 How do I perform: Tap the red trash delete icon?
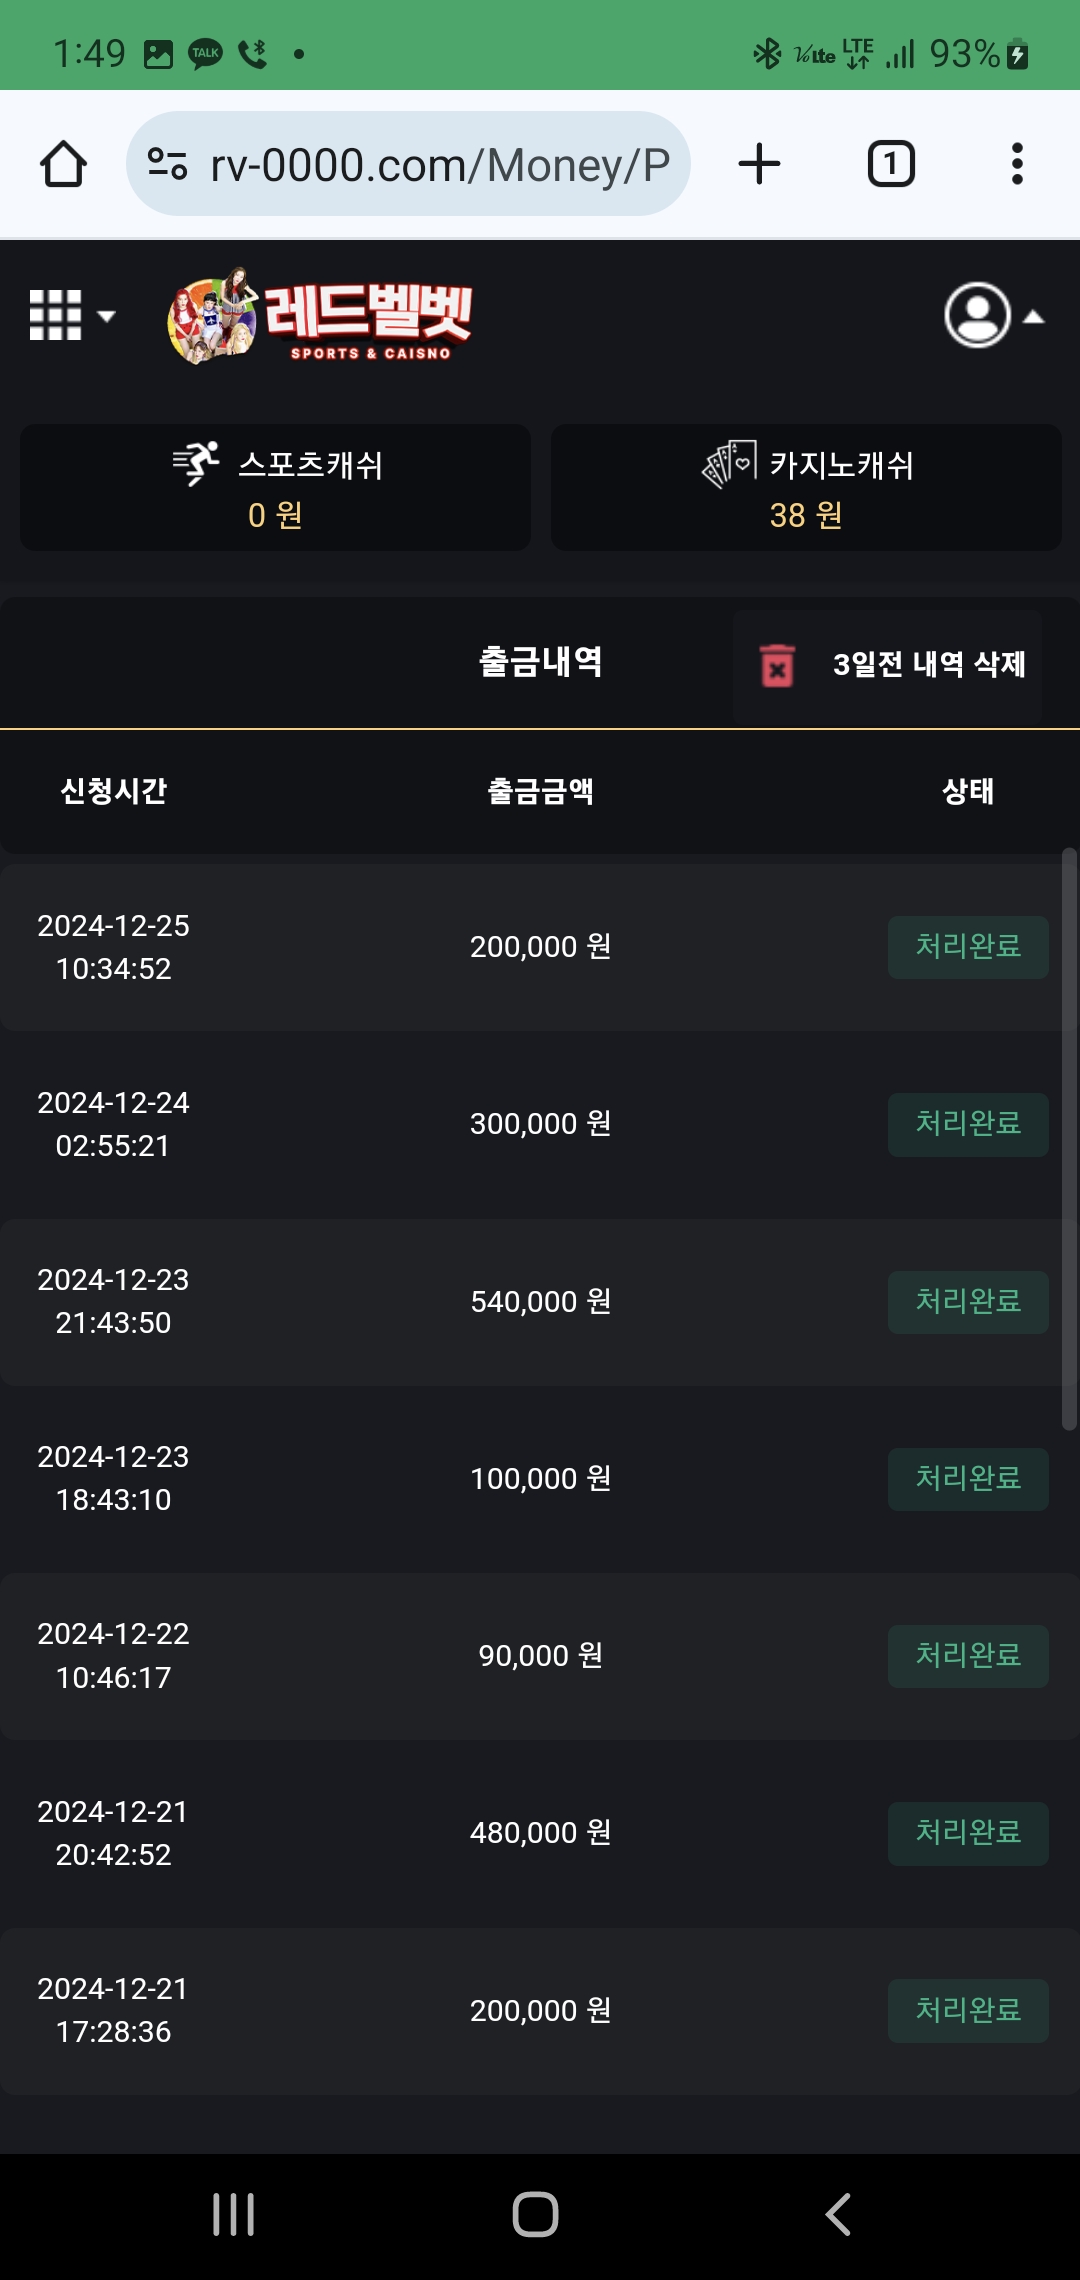click(x=777, y=665)
